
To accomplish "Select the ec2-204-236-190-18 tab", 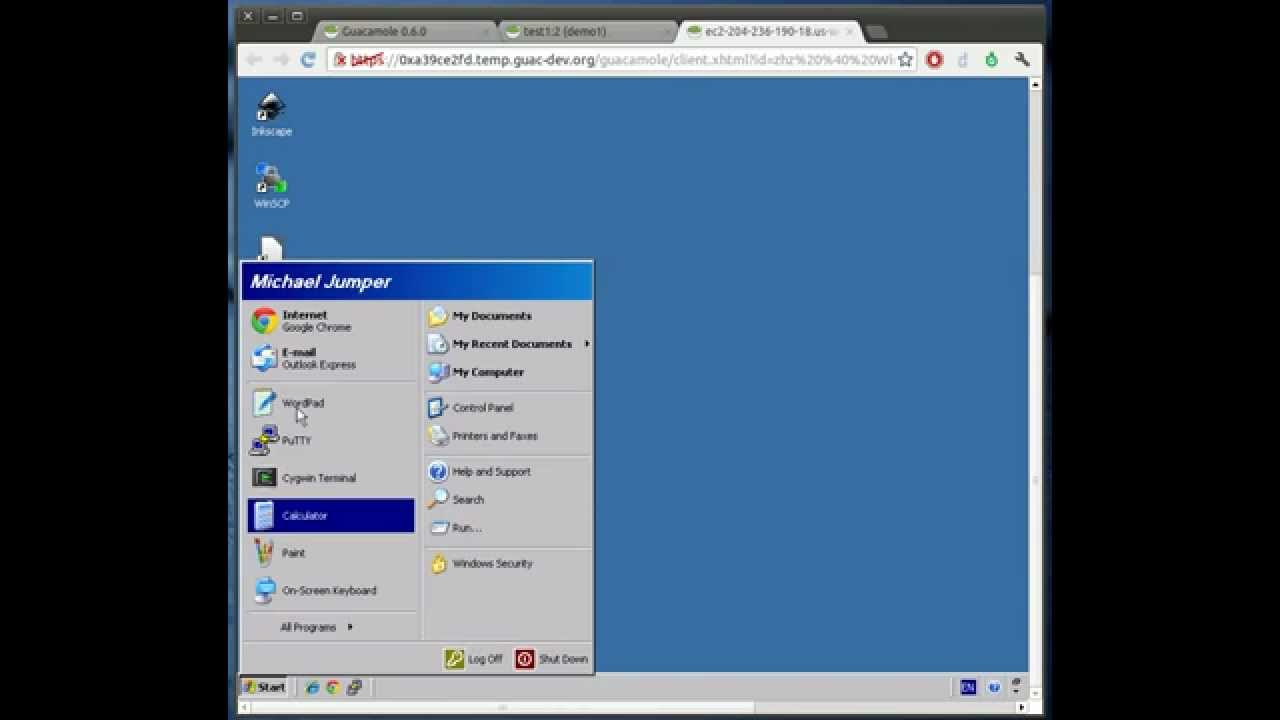I will [768, 31].
